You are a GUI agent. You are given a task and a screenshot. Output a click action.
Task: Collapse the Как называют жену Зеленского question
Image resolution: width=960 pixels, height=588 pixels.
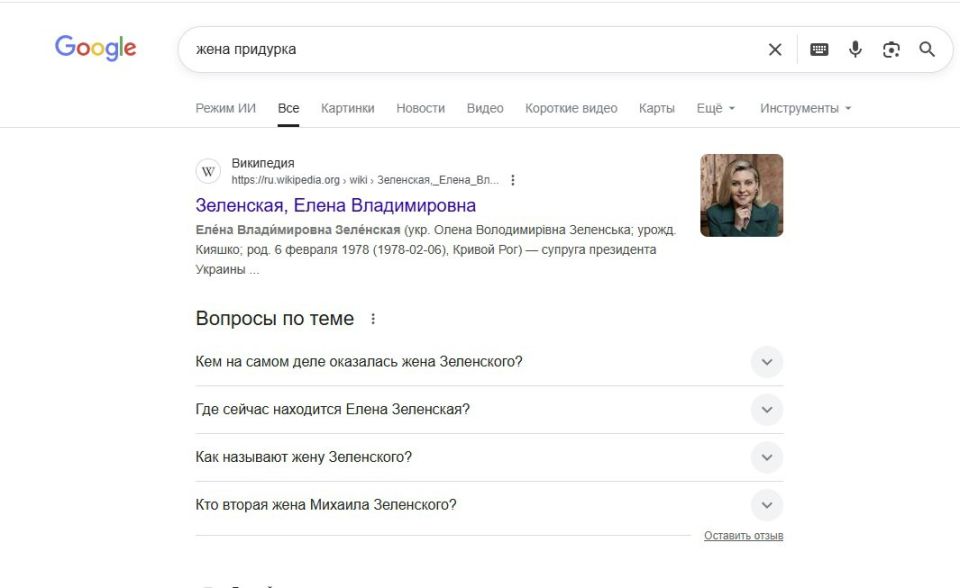click(x=766, y=457)
